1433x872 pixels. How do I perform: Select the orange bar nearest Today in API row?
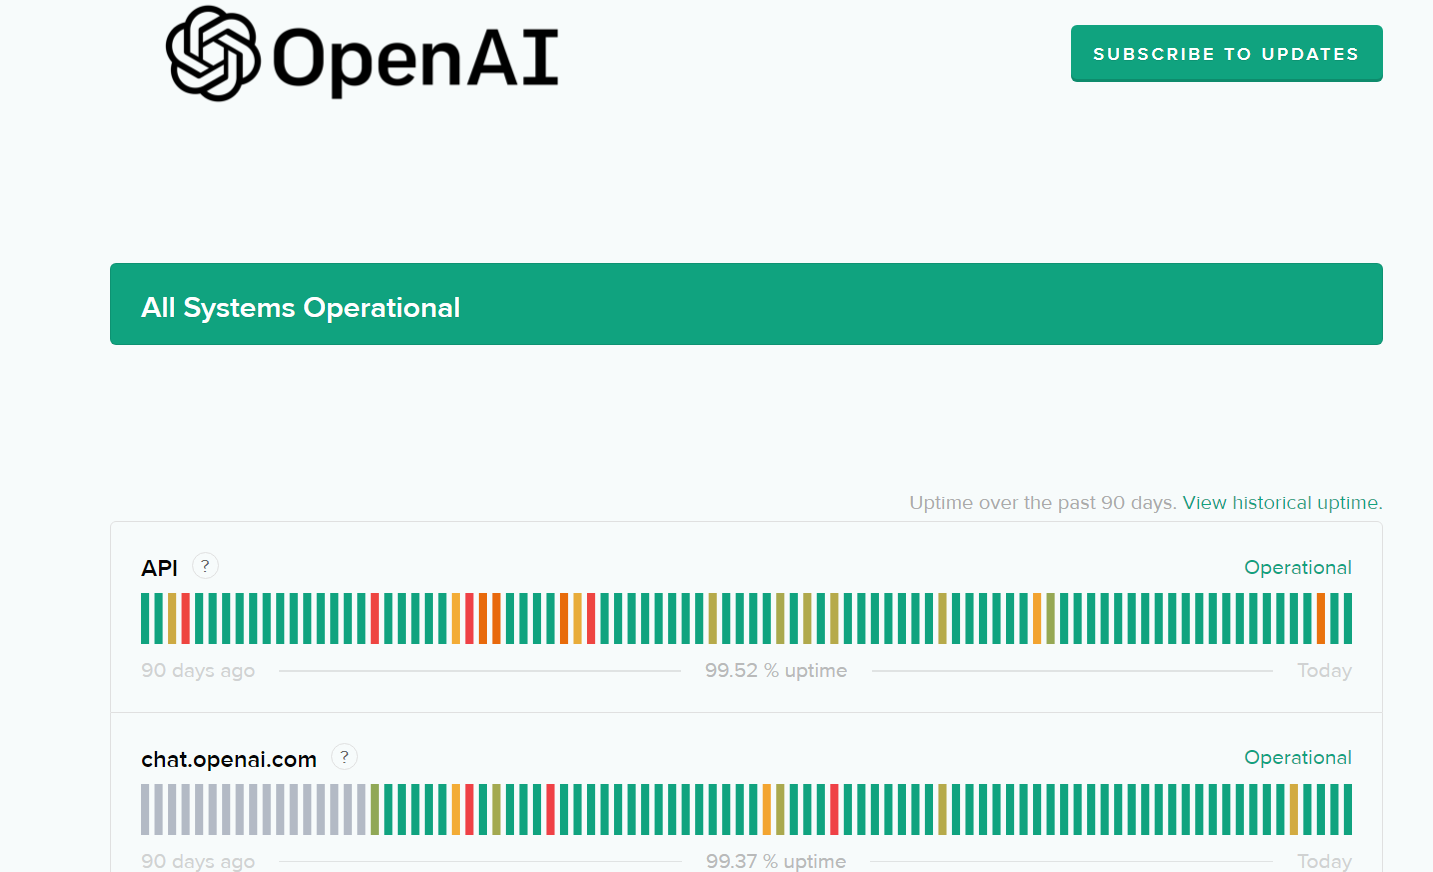(1320, 618)
